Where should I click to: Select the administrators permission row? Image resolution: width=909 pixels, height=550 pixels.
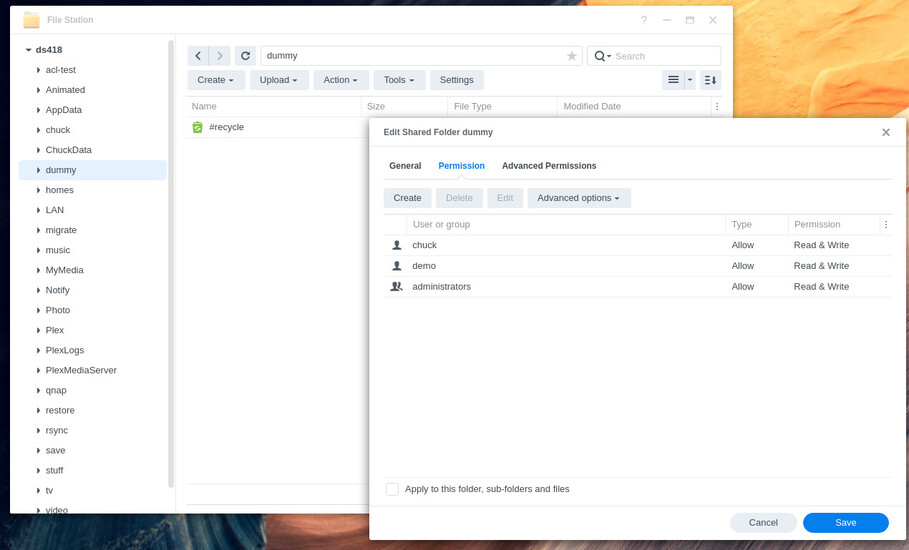coord(637,286)
